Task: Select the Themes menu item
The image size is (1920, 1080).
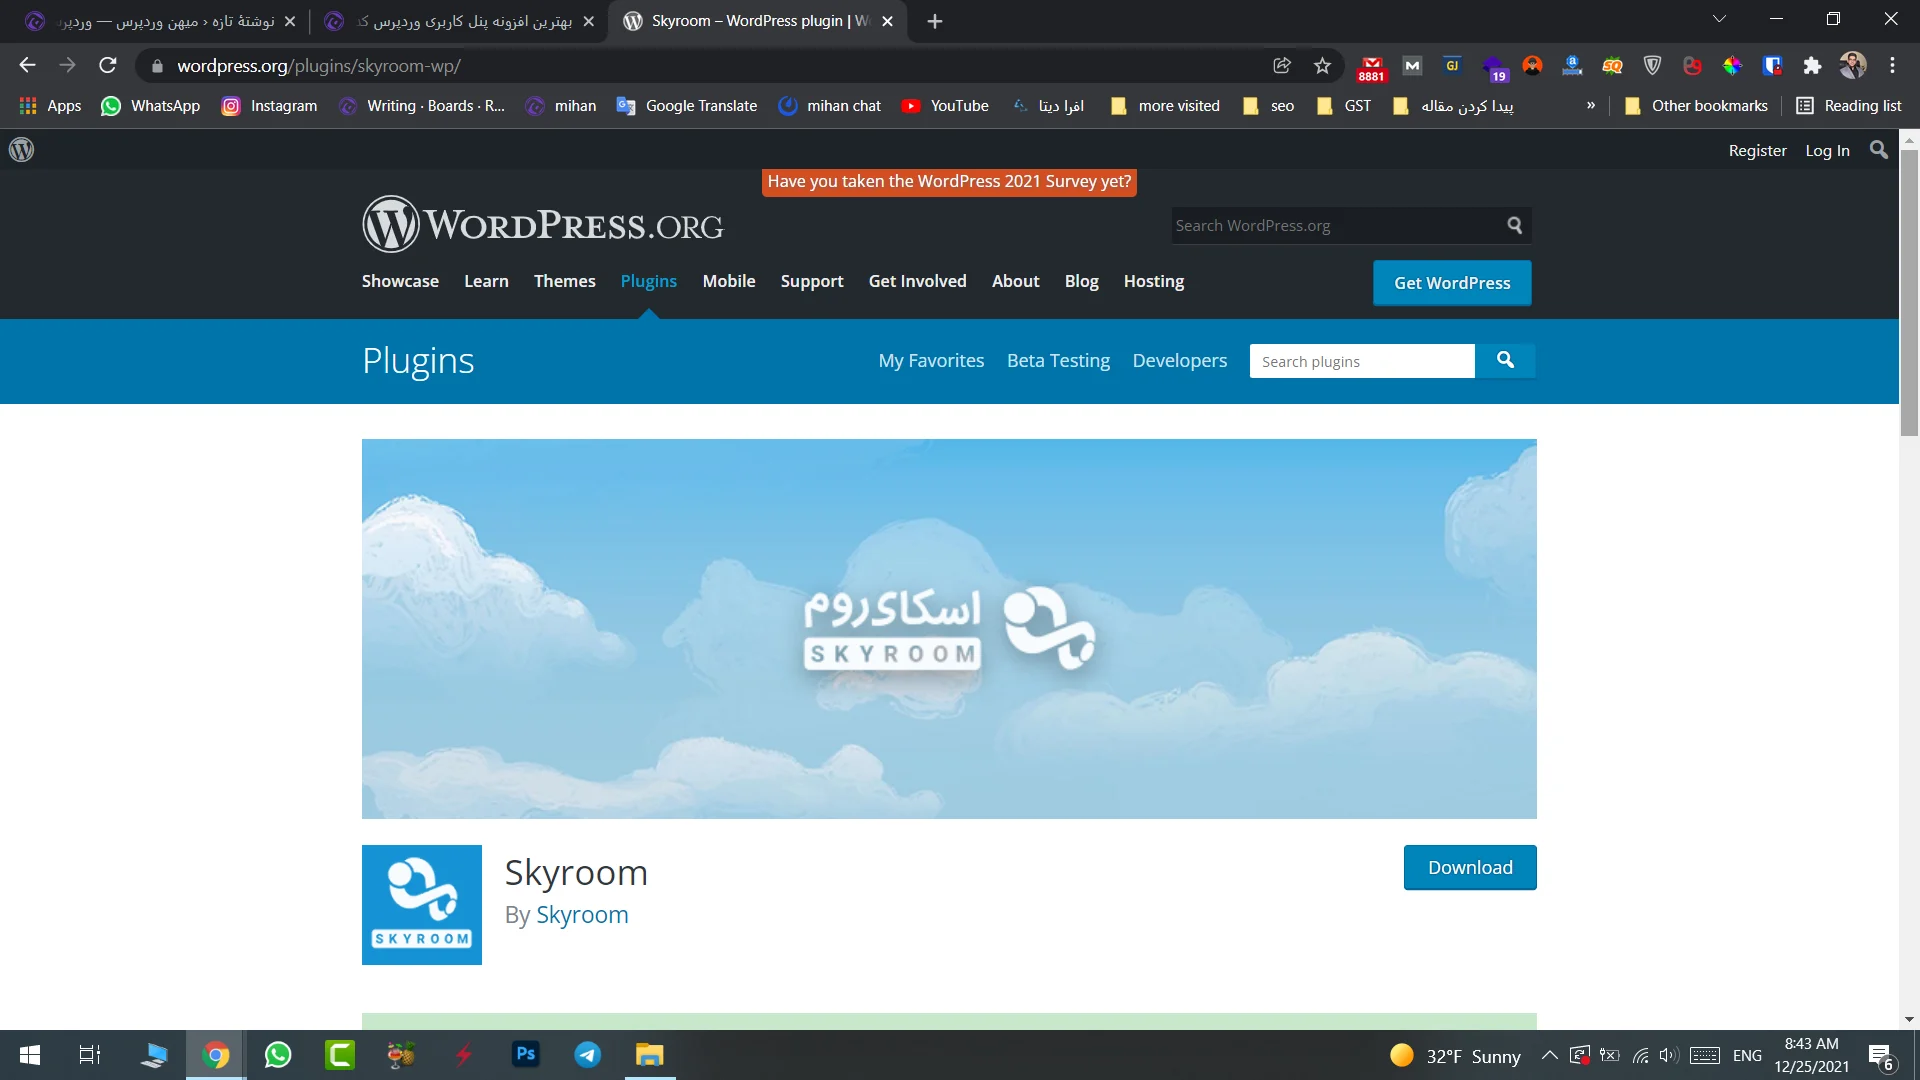Action: 564,281
